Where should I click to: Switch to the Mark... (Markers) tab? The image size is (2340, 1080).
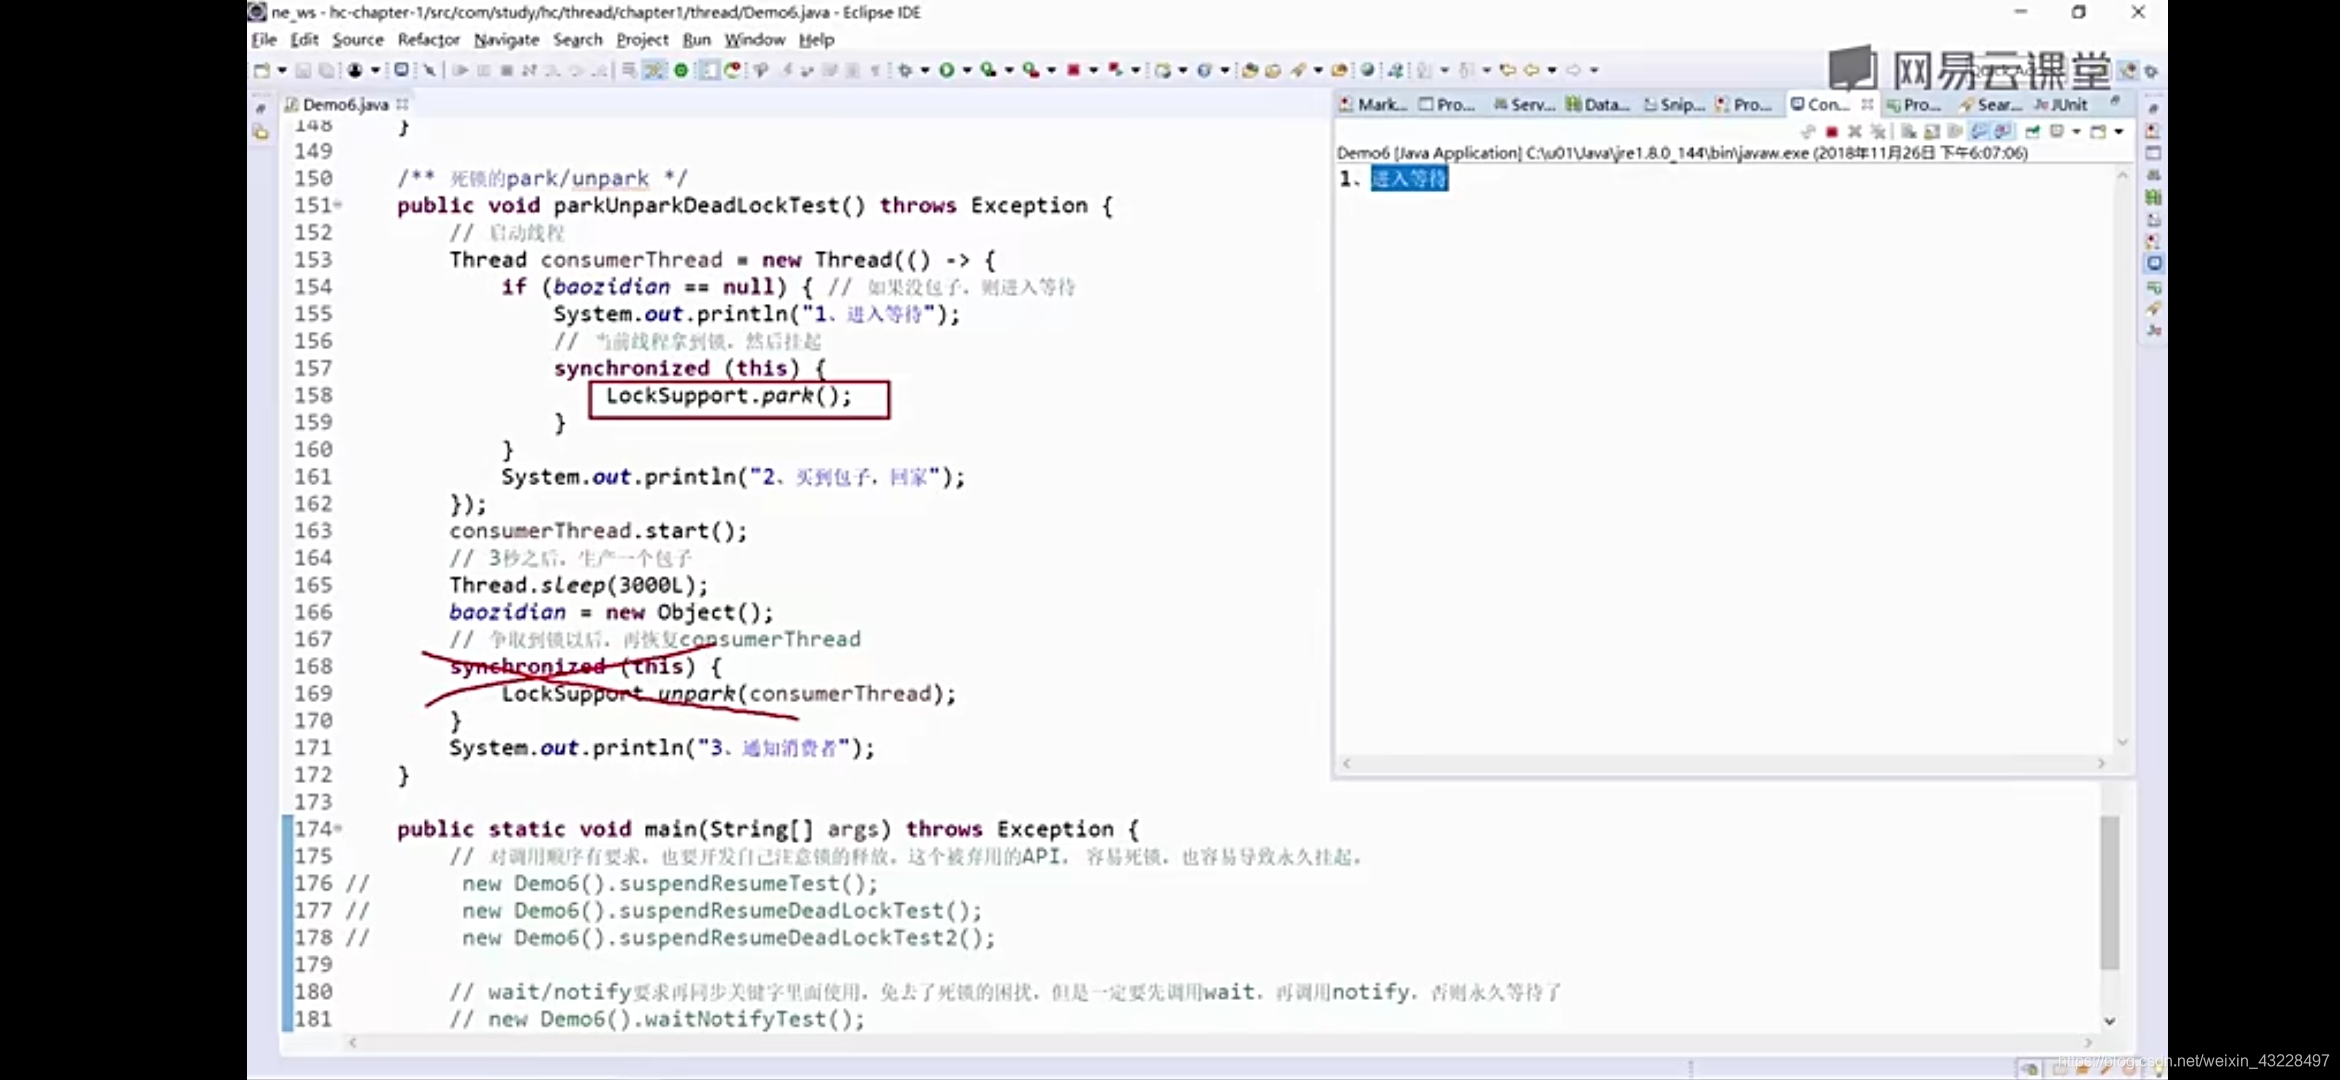click(x=1373, y=104)
